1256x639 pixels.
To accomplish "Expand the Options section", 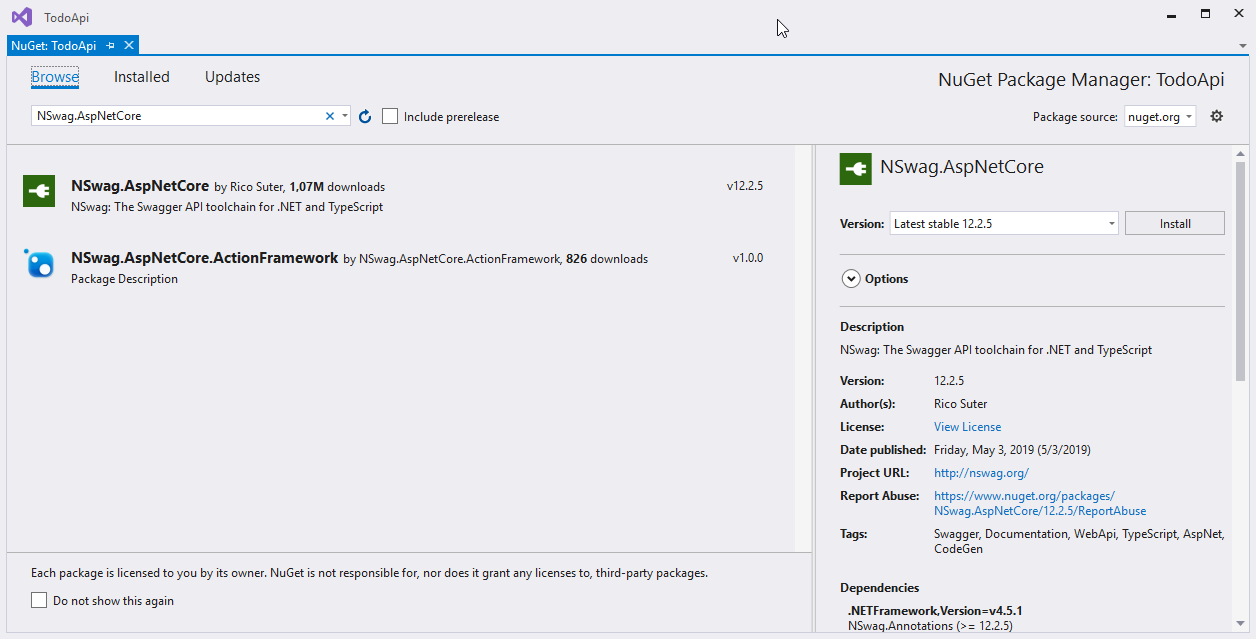I will pos(851,279).
